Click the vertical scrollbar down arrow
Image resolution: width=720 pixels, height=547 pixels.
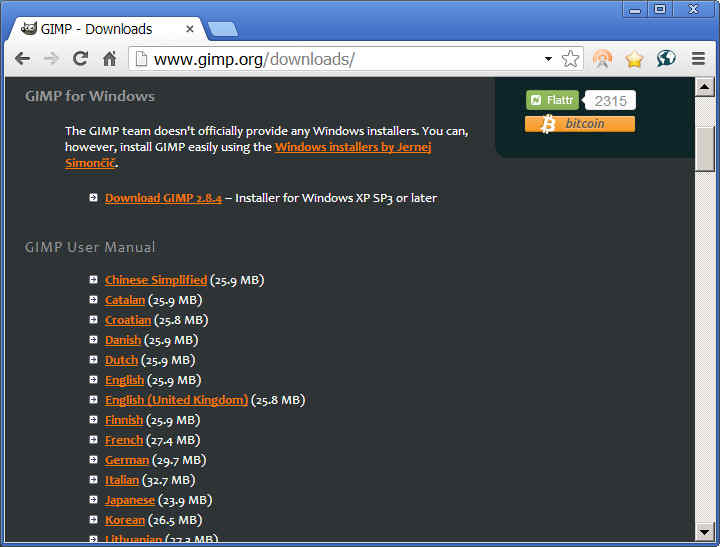pyautogui.click(x=705, y=532)
